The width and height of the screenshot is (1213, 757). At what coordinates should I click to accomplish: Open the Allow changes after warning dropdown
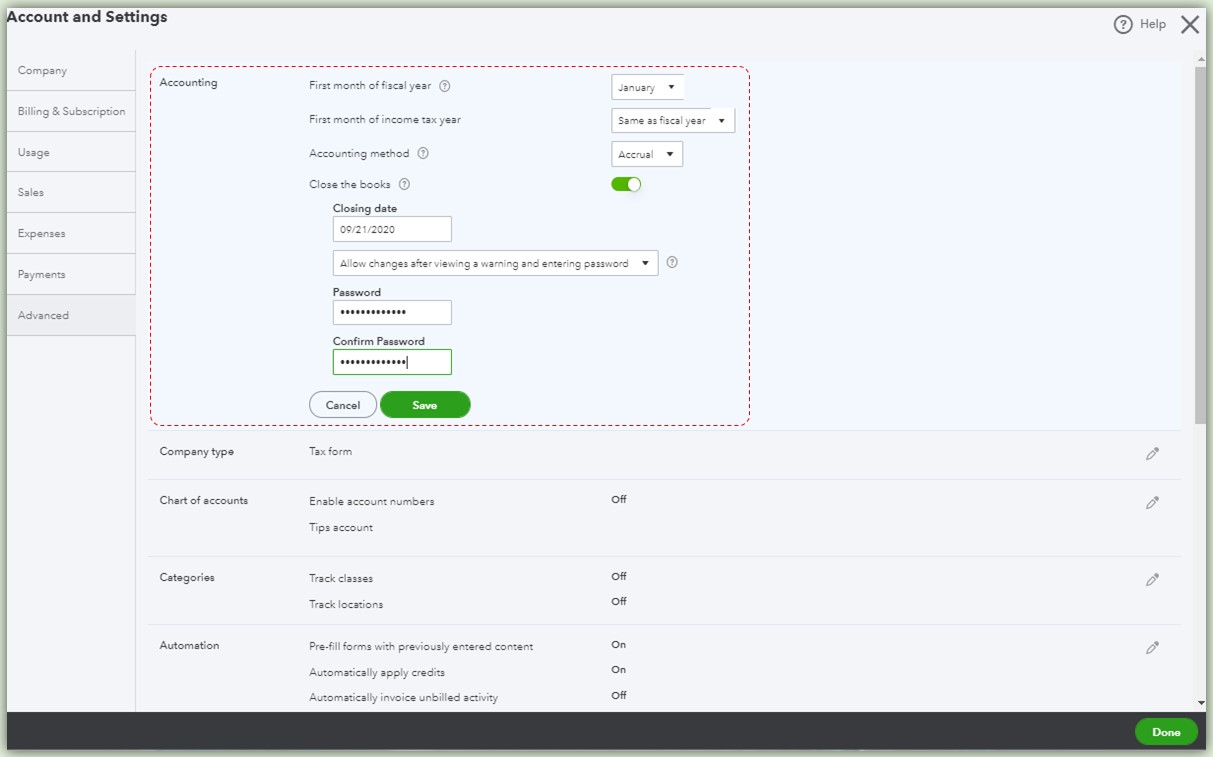tap(495, 264)
